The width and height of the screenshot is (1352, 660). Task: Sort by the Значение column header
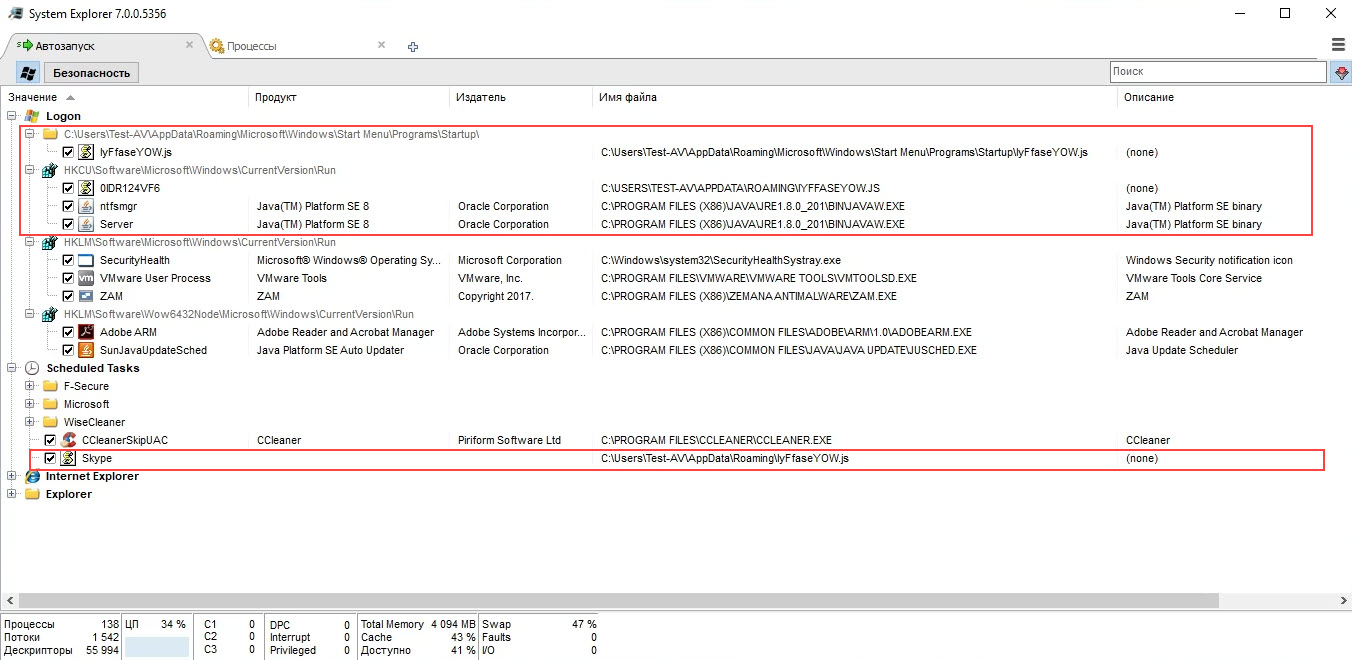(124, 97)
